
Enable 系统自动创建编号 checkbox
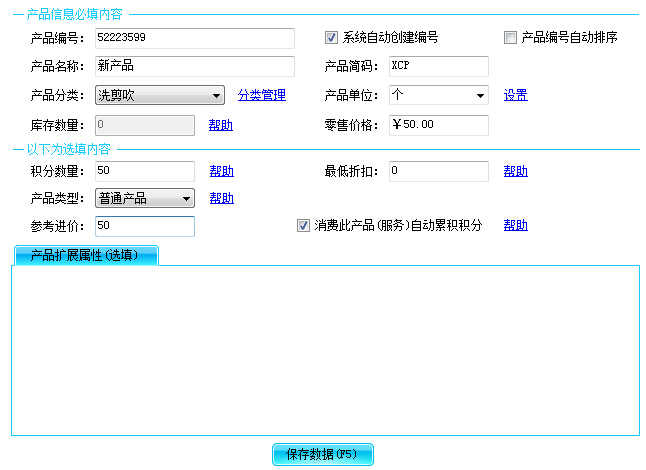tap(332, 38)
